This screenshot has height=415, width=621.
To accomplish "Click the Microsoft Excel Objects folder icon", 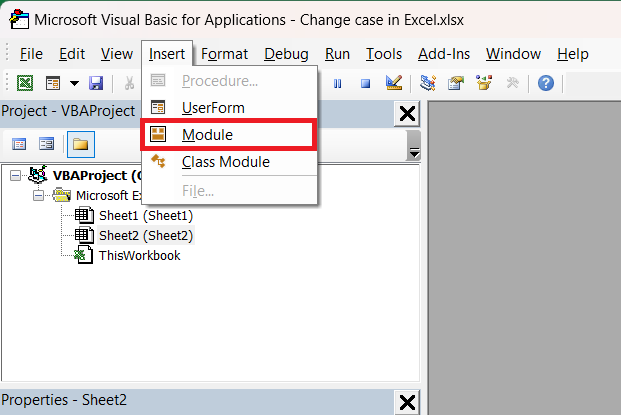I will point(61,195).
